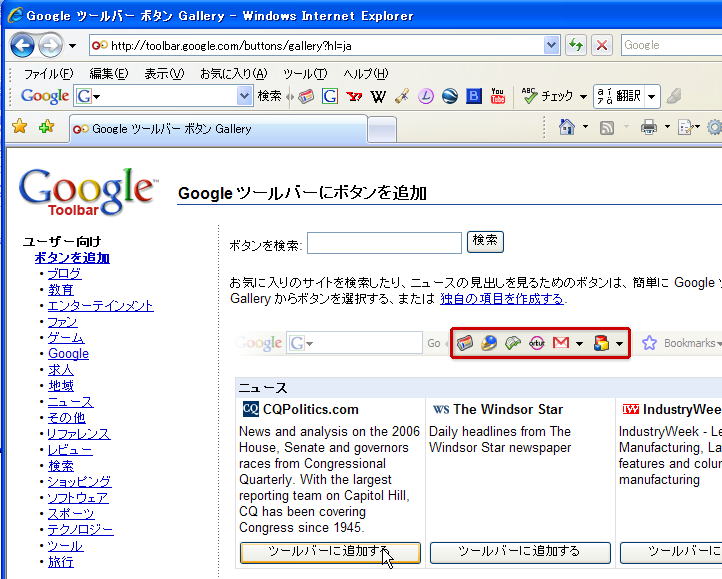Click the highlighter pen toolbar icon
This screenshot has width=722, height=579.
(402, 96)
